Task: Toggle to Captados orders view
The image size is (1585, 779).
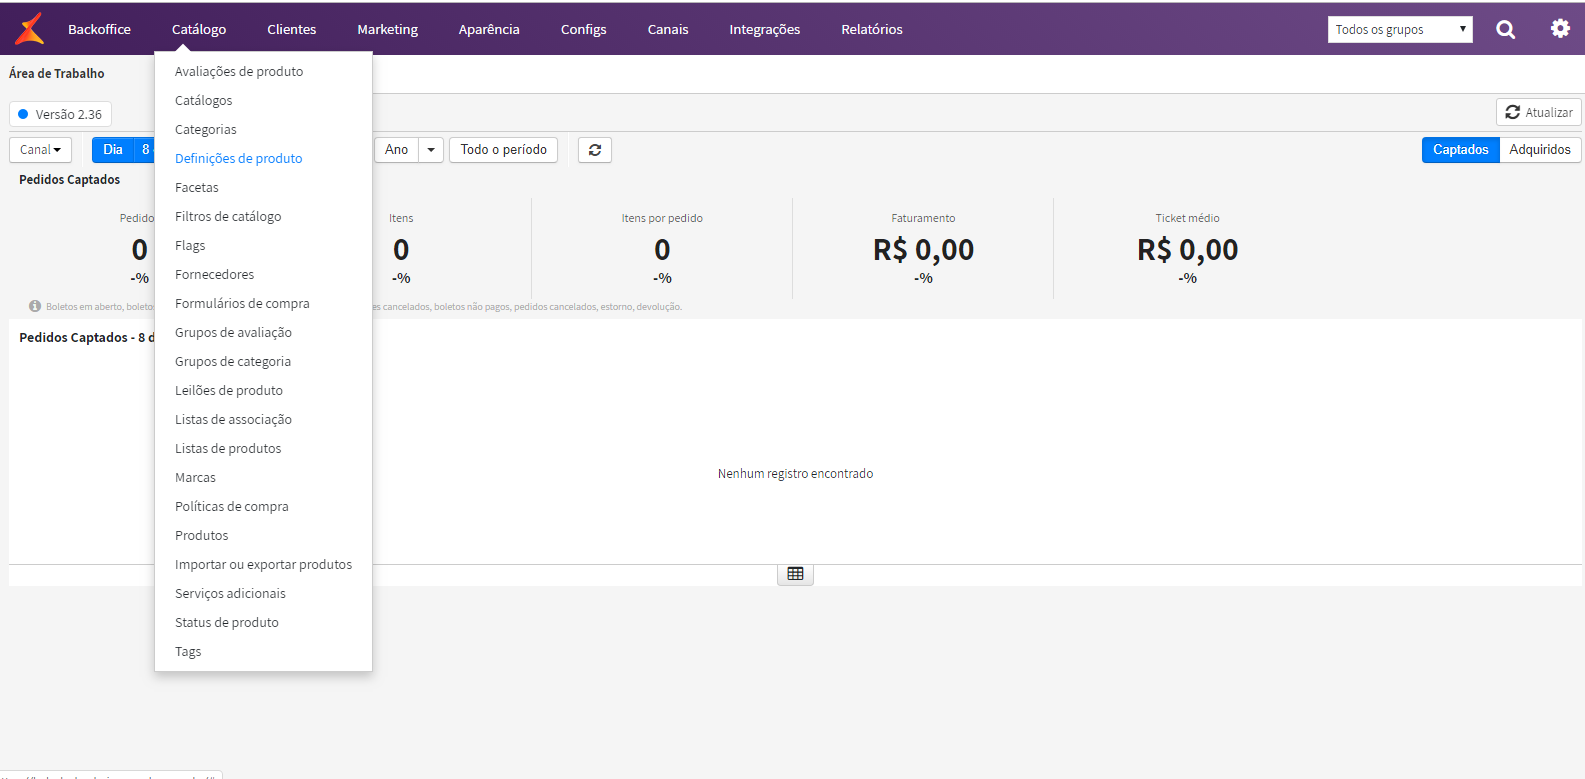Action: 1460,150
